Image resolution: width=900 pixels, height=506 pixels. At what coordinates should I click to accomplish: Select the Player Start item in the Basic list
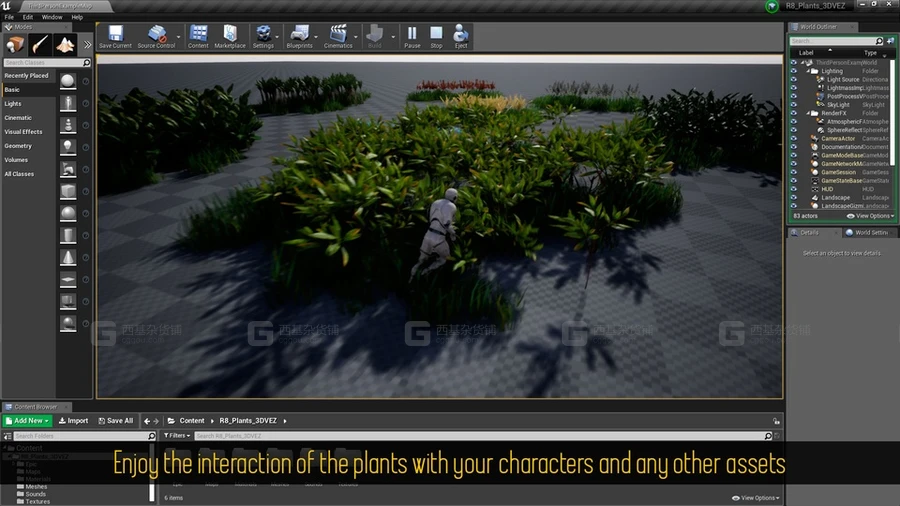point(68,169)
